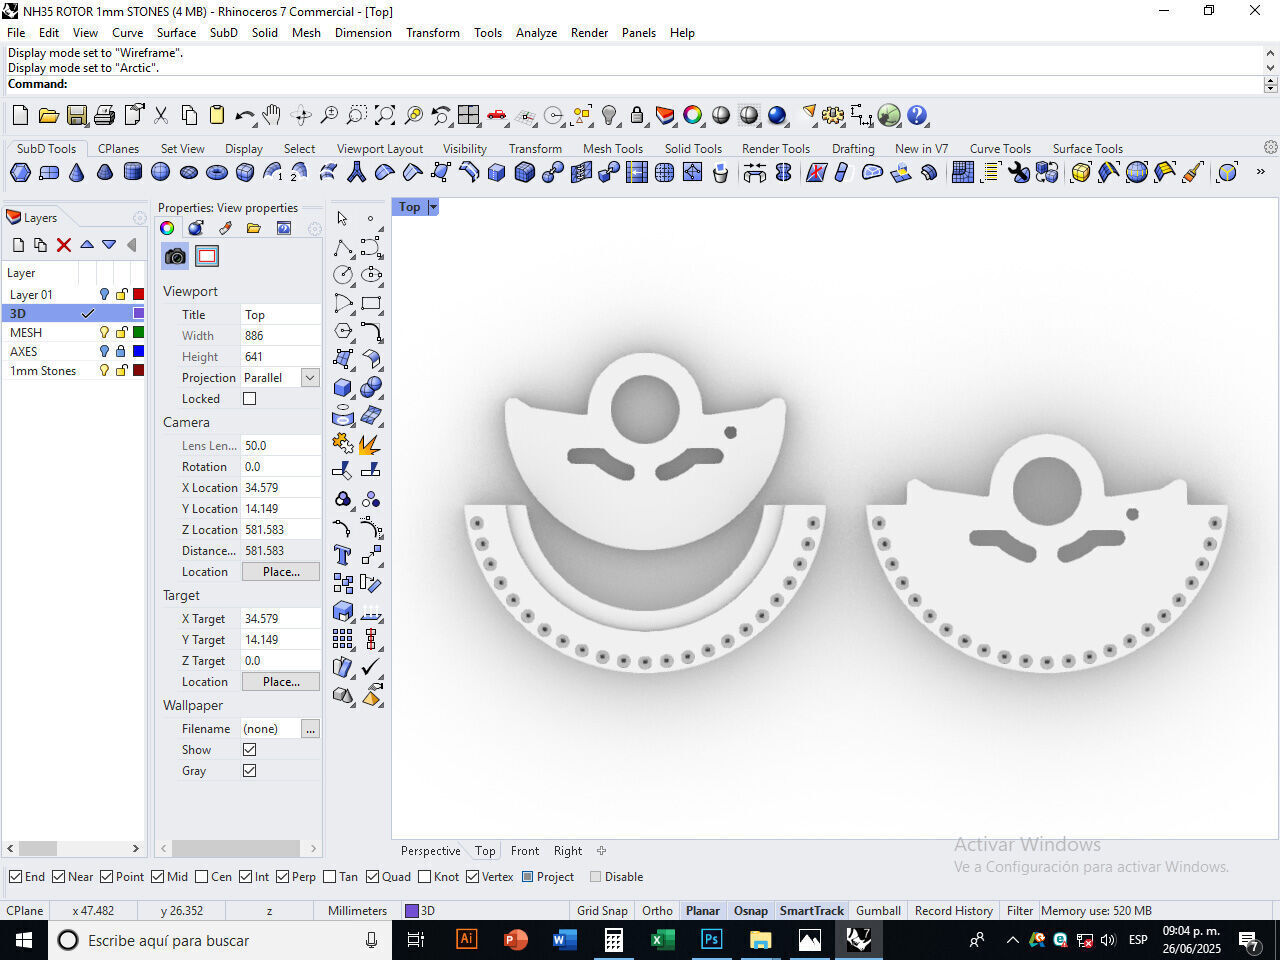Viewport: 1280px width, 960px height.
Task: Select the Circle tool in left toolbar
Action: pos(343,274)
